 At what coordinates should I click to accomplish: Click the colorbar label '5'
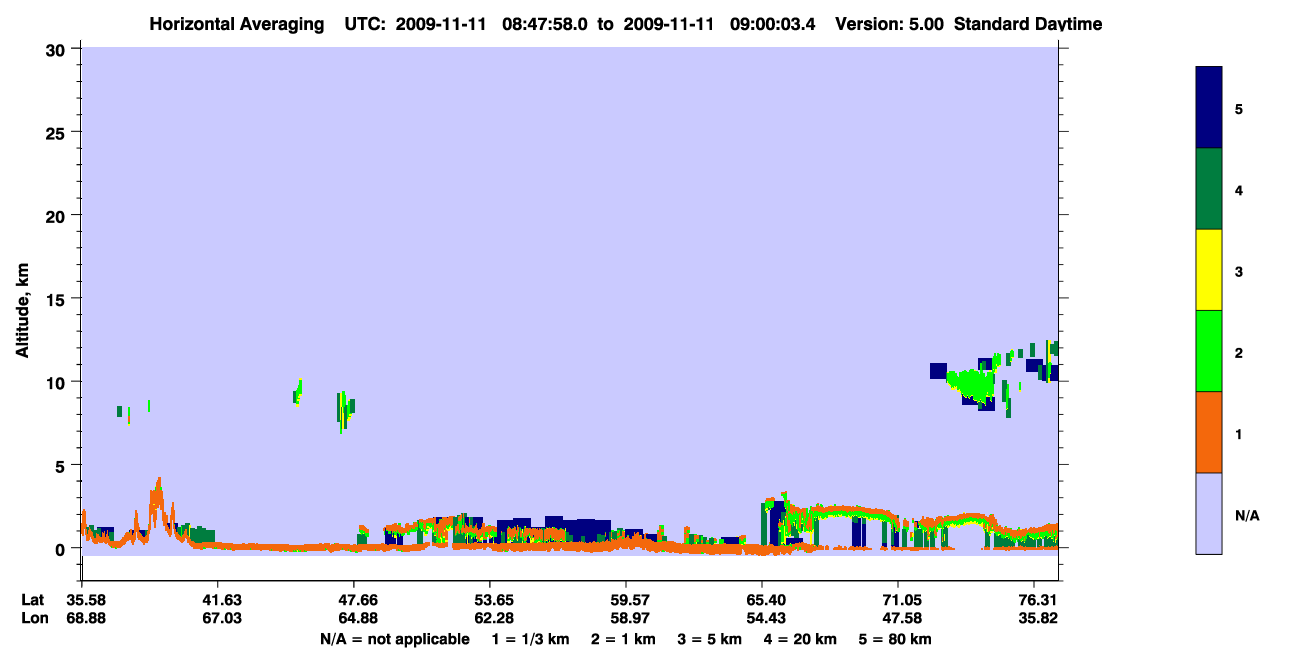pyautogui.click(x=1239, y=109)
